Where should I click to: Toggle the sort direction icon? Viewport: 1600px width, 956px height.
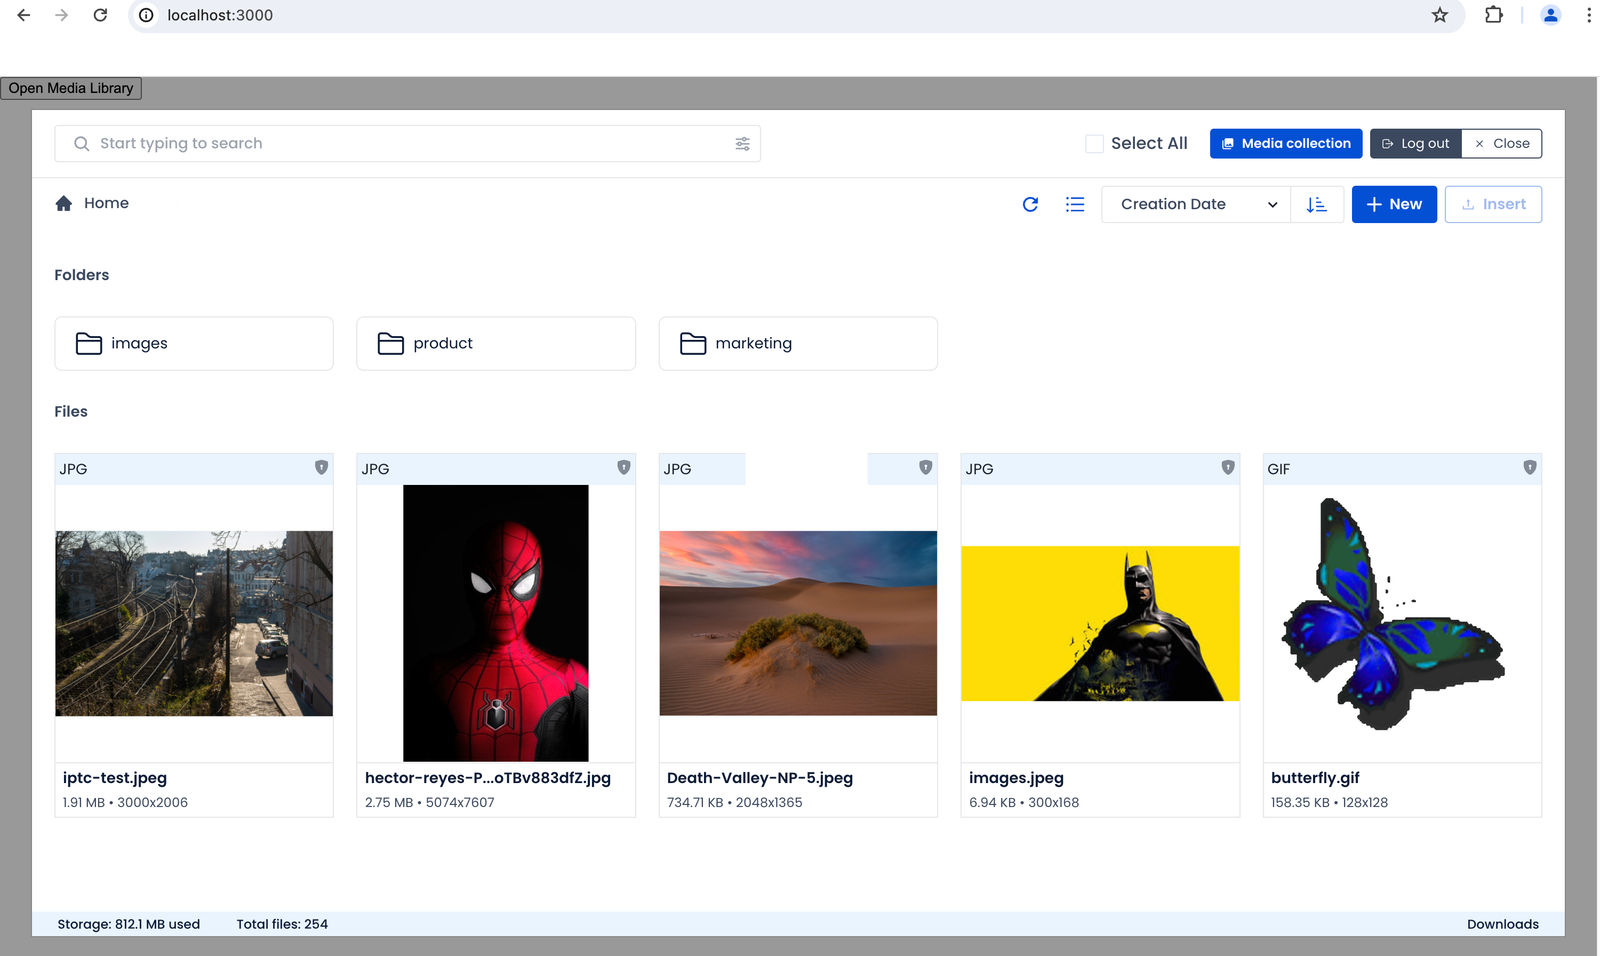tap(1316, 204)
